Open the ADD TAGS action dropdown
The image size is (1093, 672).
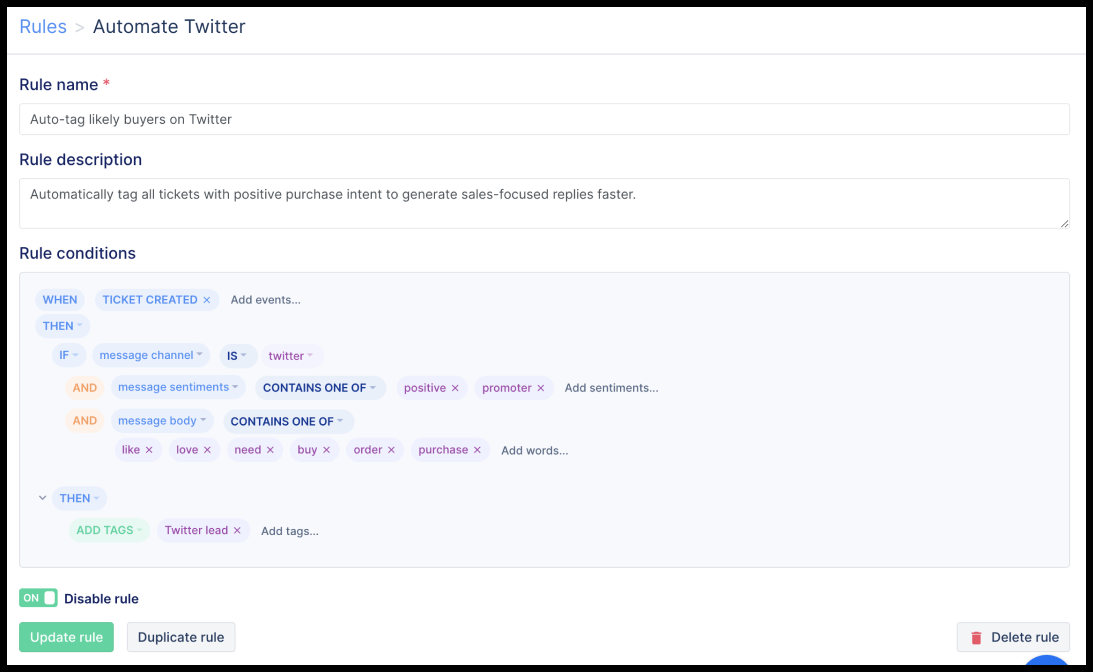(x=109, y=530)
